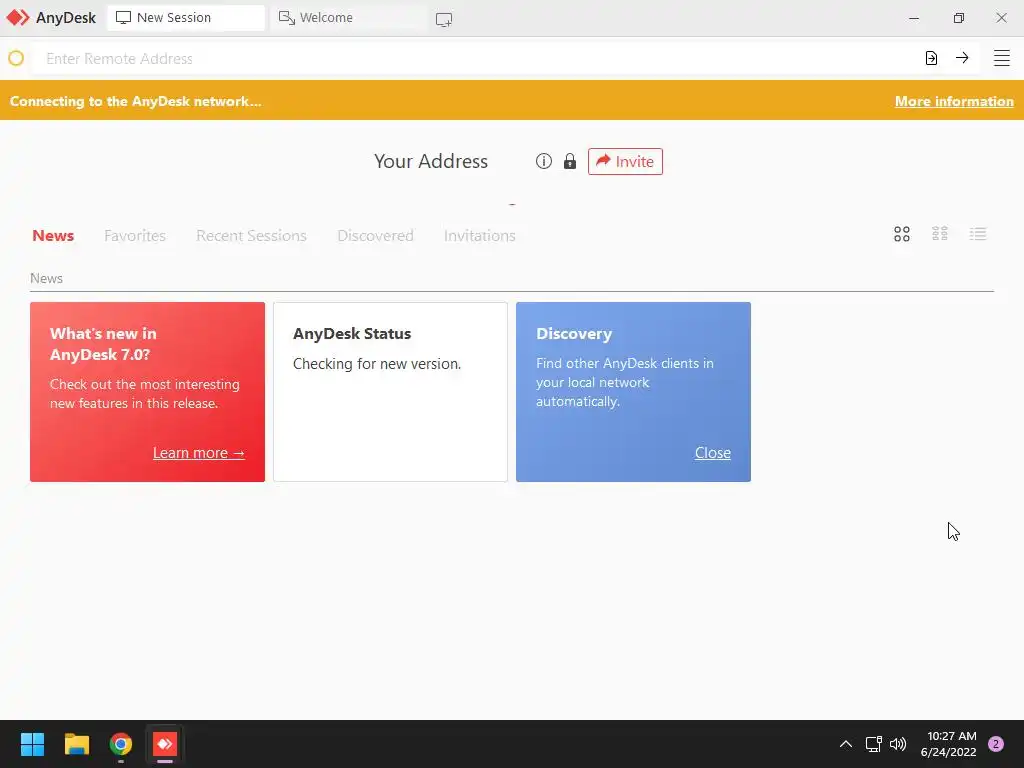
Task: Click the file transfer icon beside address bar
Action: pyautogui.click(x=931, y=58)
